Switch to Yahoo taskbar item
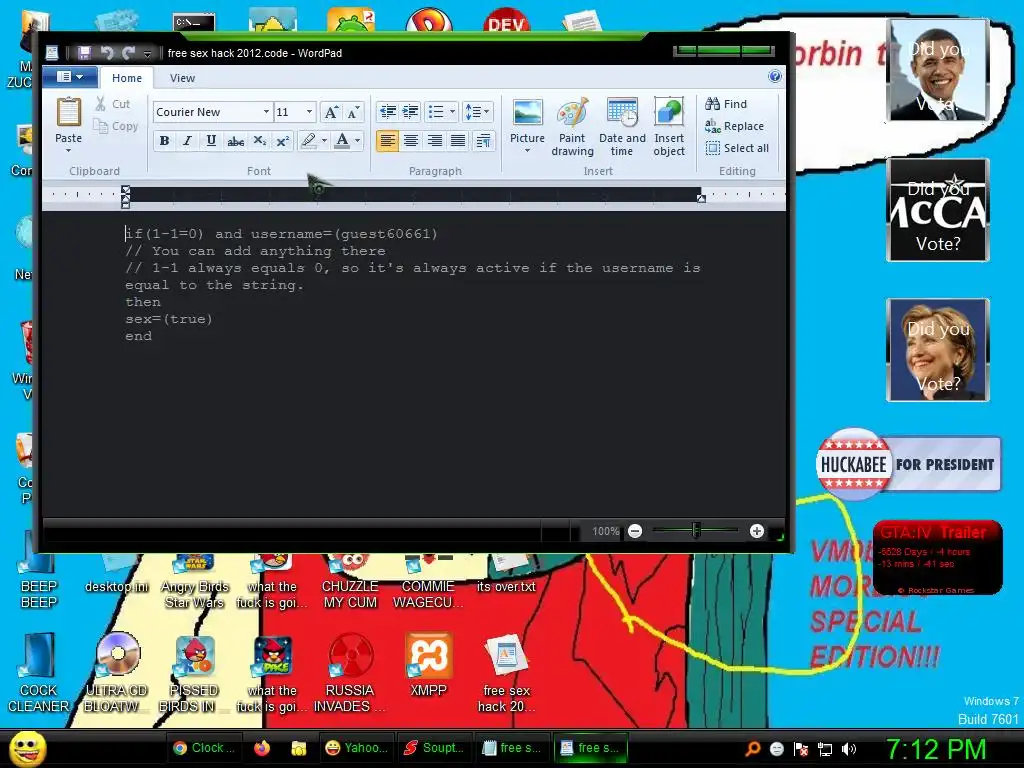Viewport: 1024px width, 768px height. coord(357,748)
